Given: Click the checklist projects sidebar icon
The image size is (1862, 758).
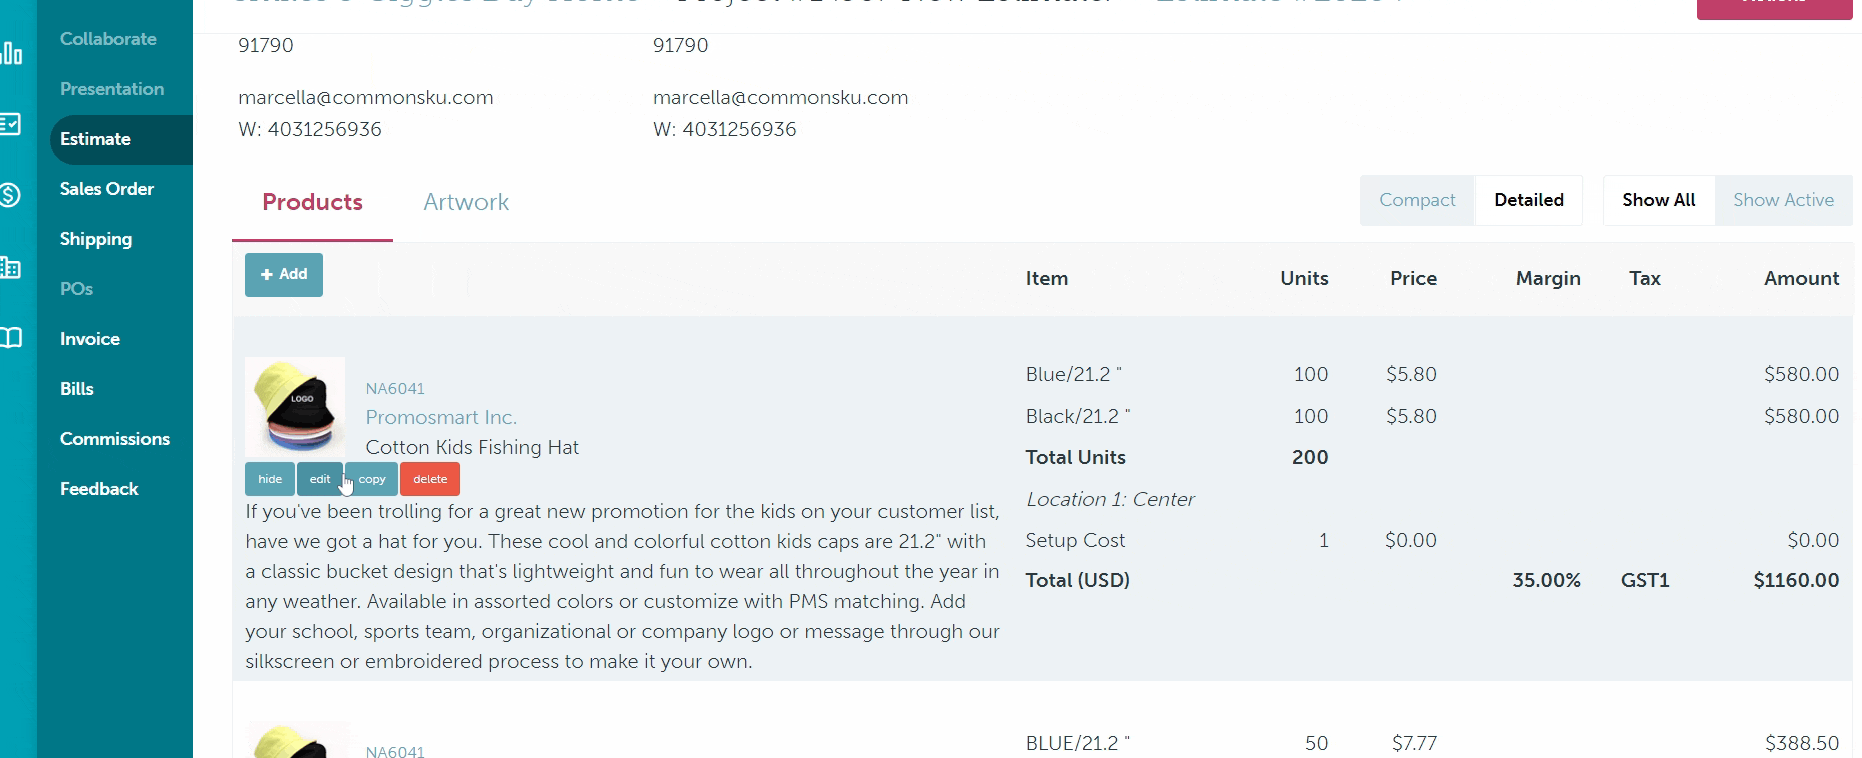Looking at the screenshot, I should point(10,124).
